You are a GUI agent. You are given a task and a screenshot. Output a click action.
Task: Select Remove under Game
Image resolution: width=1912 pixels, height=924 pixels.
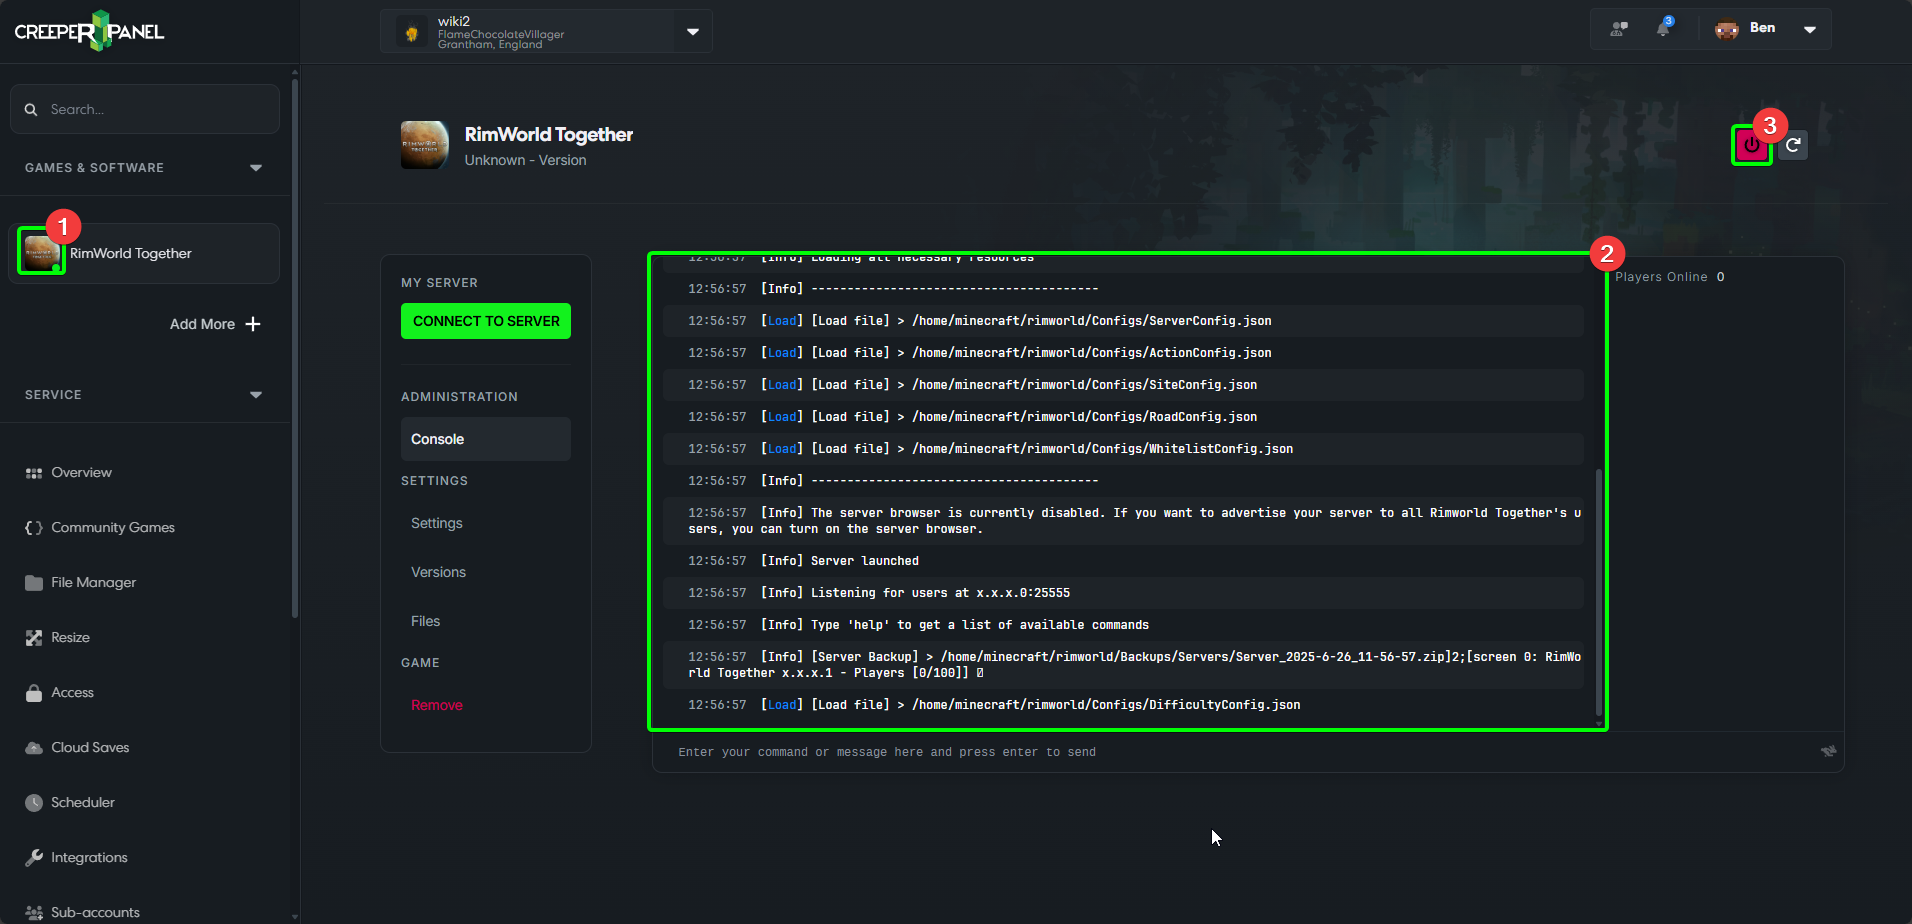437,705
